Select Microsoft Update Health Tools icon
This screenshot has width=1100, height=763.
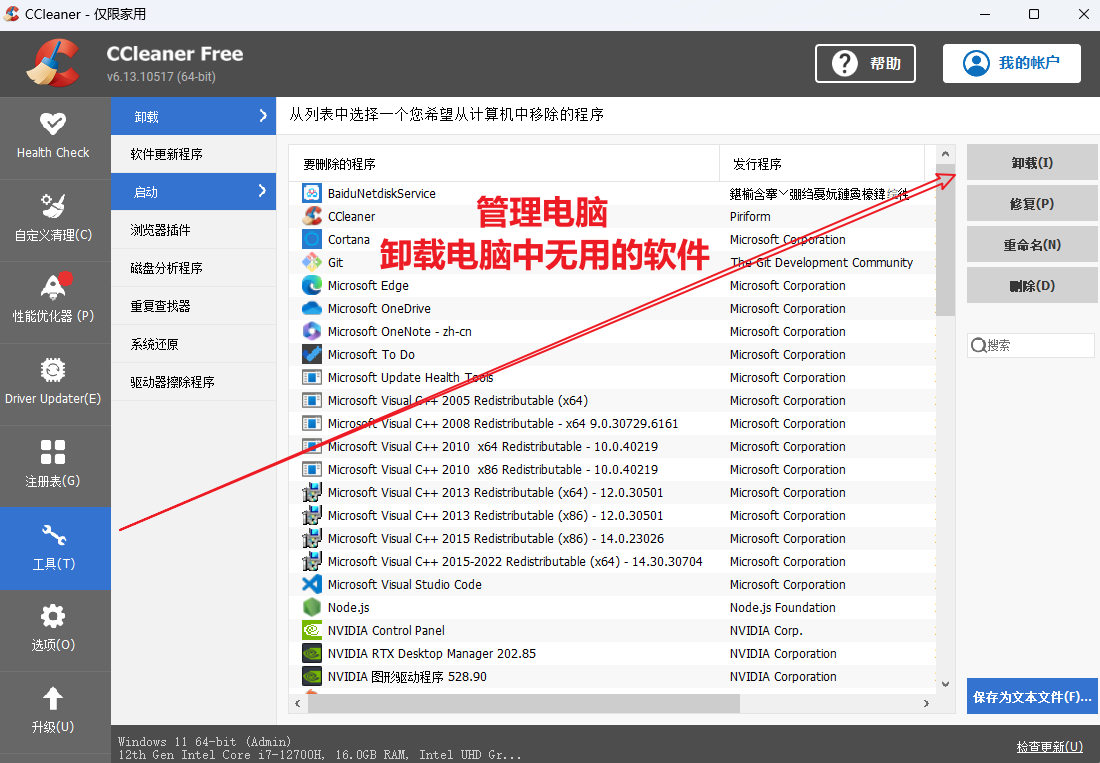pos(311,377)
